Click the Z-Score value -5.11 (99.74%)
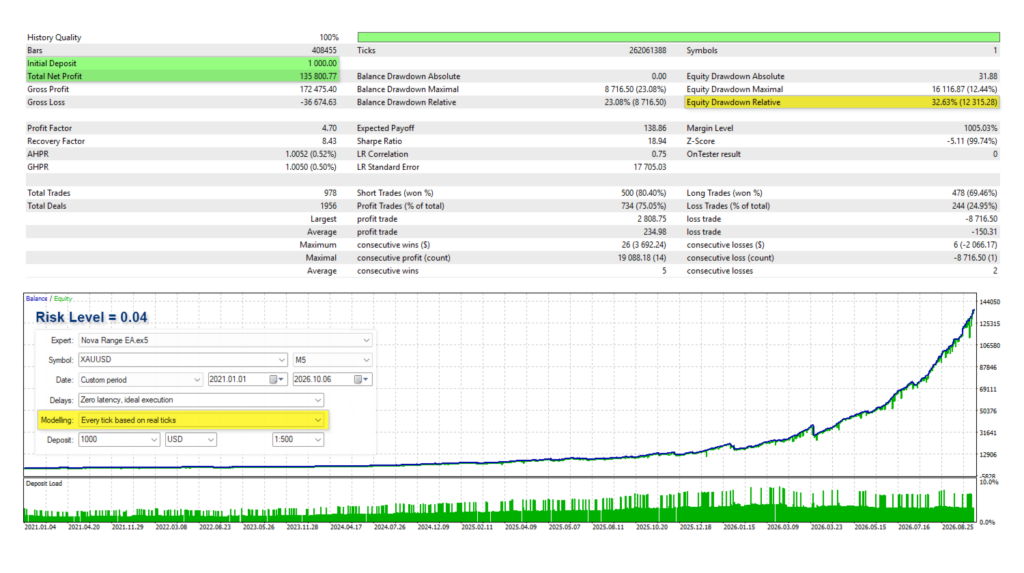This screenshot has height=573, width=1024. pyautogui.click(x=972, y=141)
